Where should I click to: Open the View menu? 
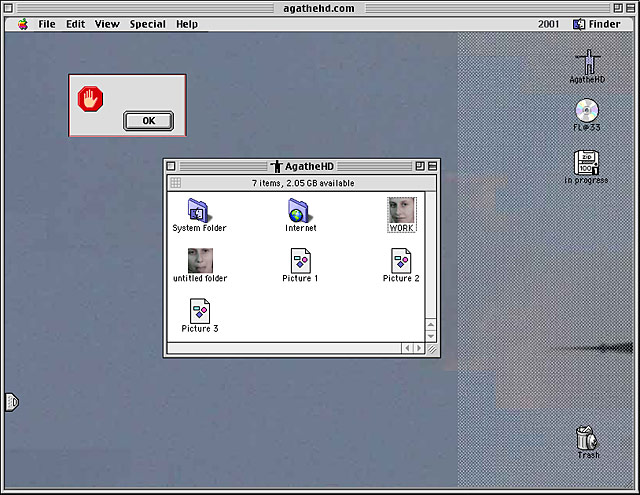point(107,24)
